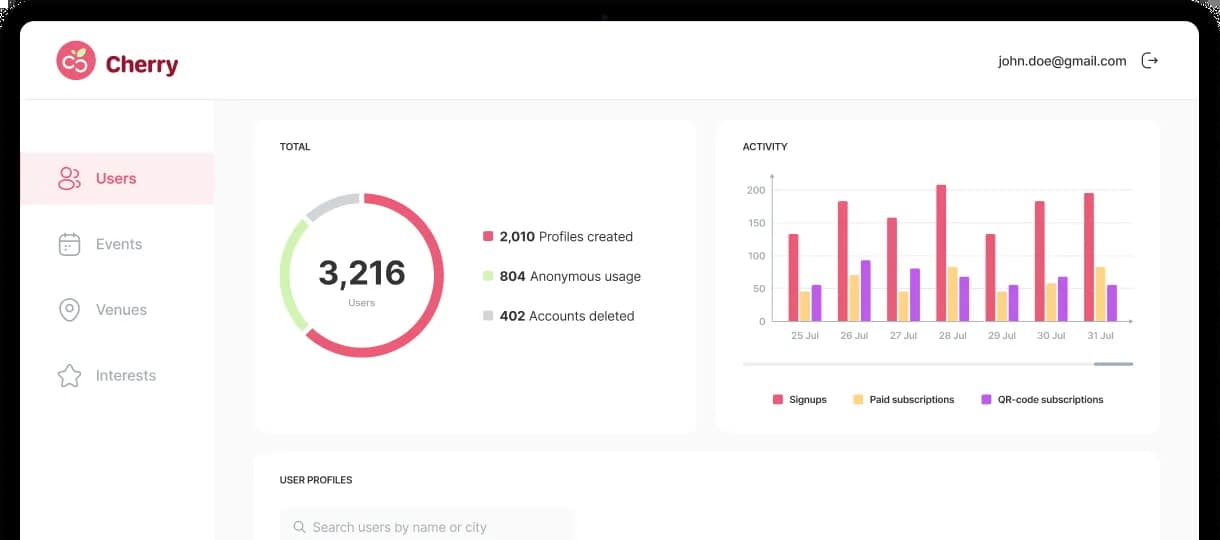
Task: Click the Venues location pin icon
Action: [x=69, y=310]
